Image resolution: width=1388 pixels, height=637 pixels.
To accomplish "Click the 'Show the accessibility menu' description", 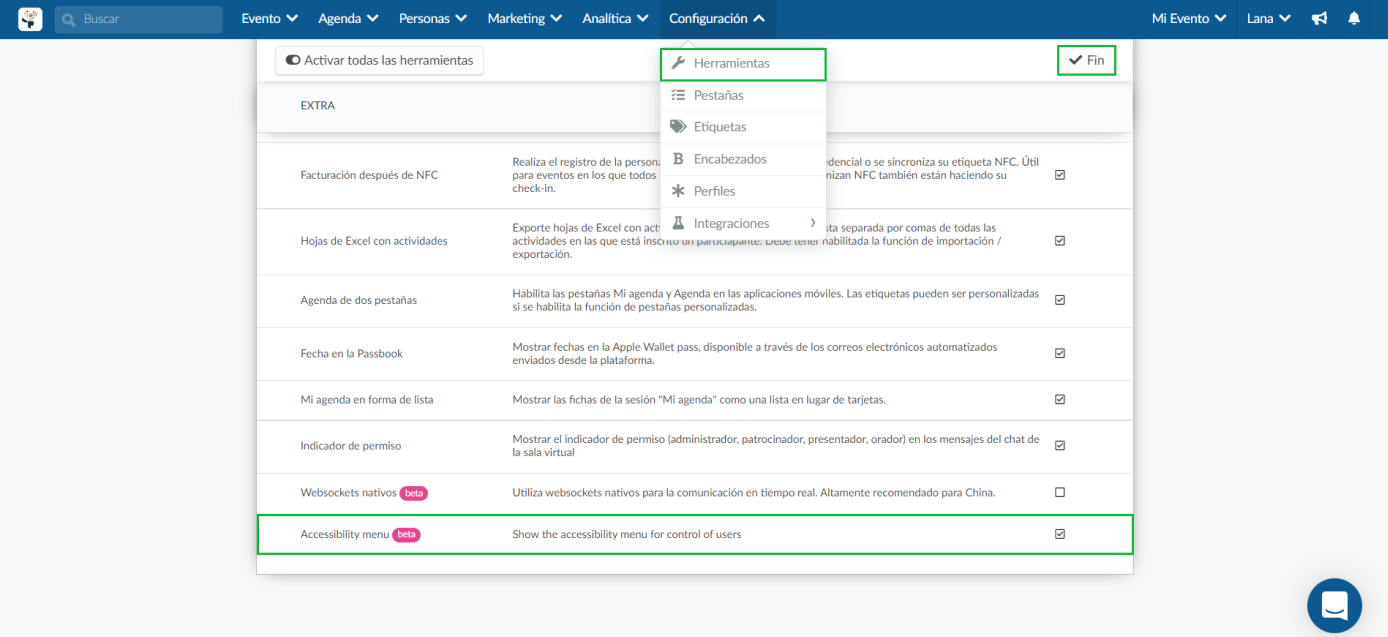I will [x=627, y=535].
